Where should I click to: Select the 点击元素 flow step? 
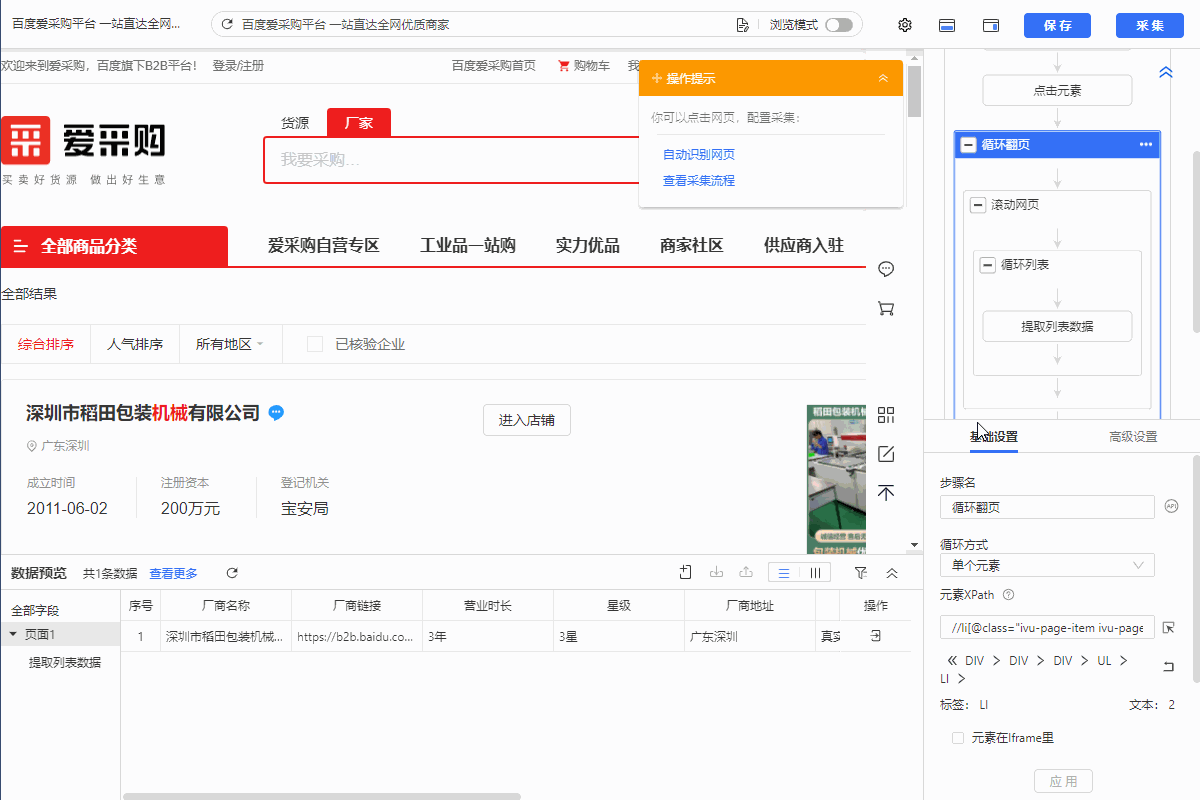[1057, 90]
